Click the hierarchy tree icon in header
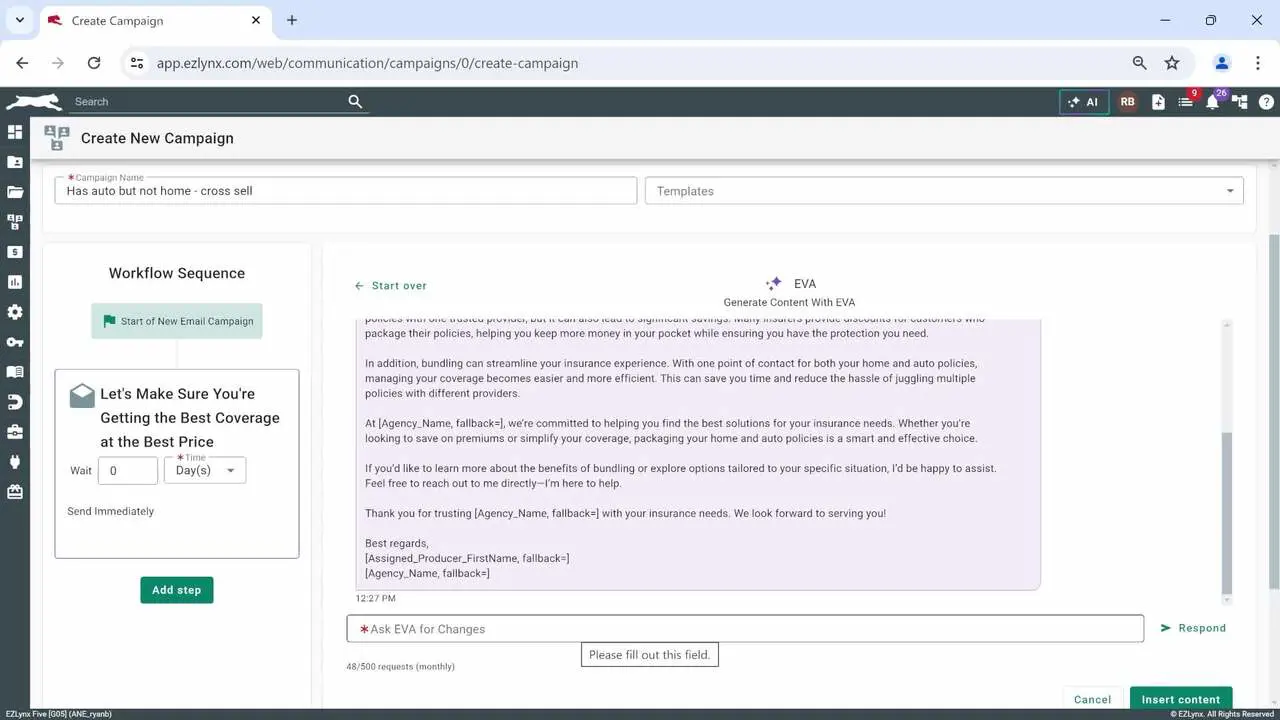Screen dimensions: 1280x720 click(1240, 102)
